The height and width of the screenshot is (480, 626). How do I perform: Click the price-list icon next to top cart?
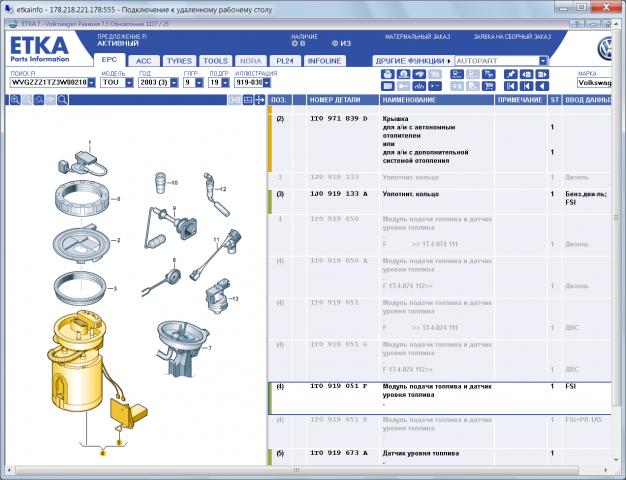click(x=473, y=74)
